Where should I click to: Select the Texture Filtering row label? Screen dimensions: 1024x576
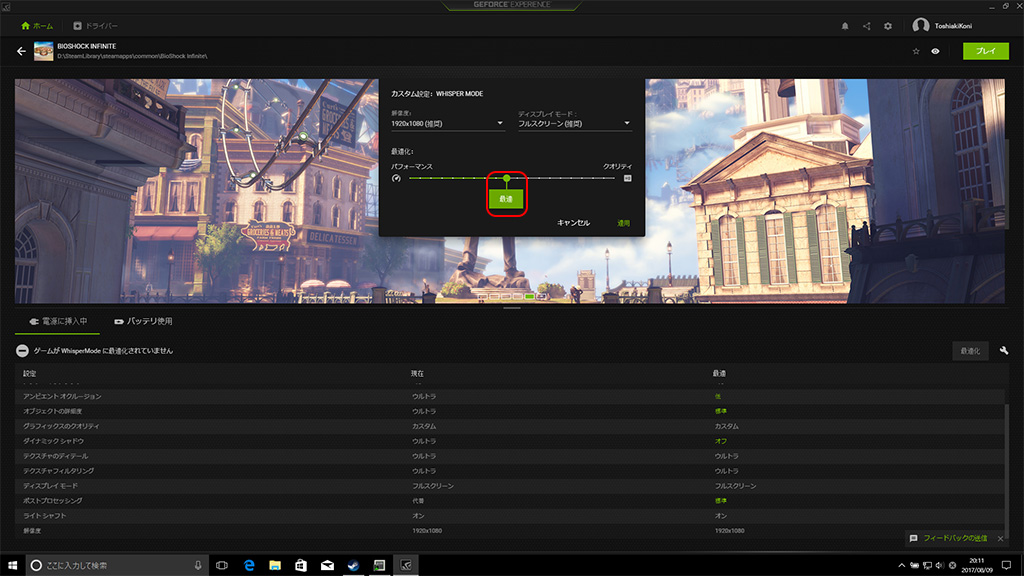(x=59, y=471)
